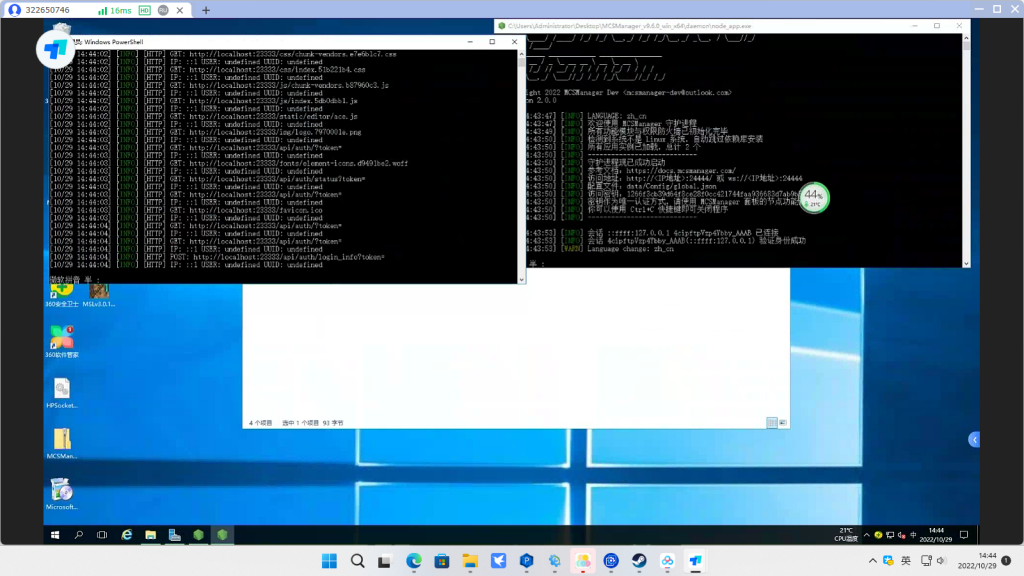Open 360软件管家 desktop shortcut
Screen dimensions: 1024x576
tap(61, 342)
